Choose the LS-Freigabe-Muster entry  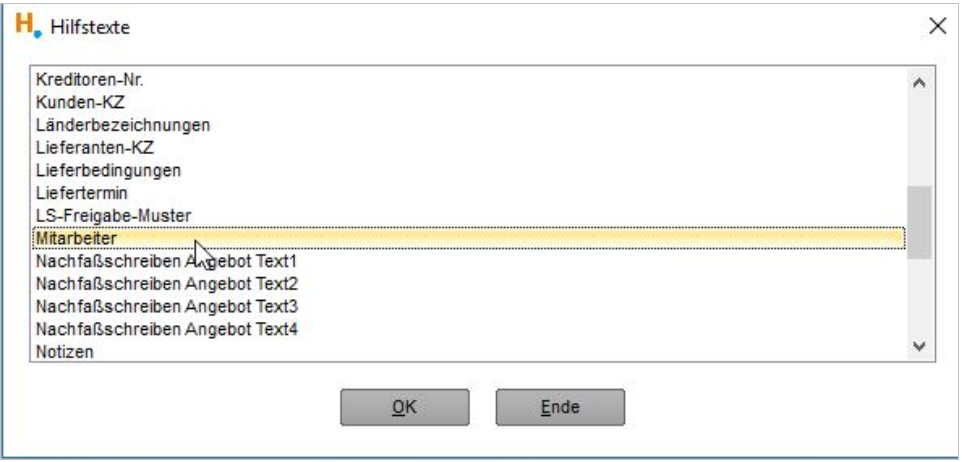(x=469, y=215)
